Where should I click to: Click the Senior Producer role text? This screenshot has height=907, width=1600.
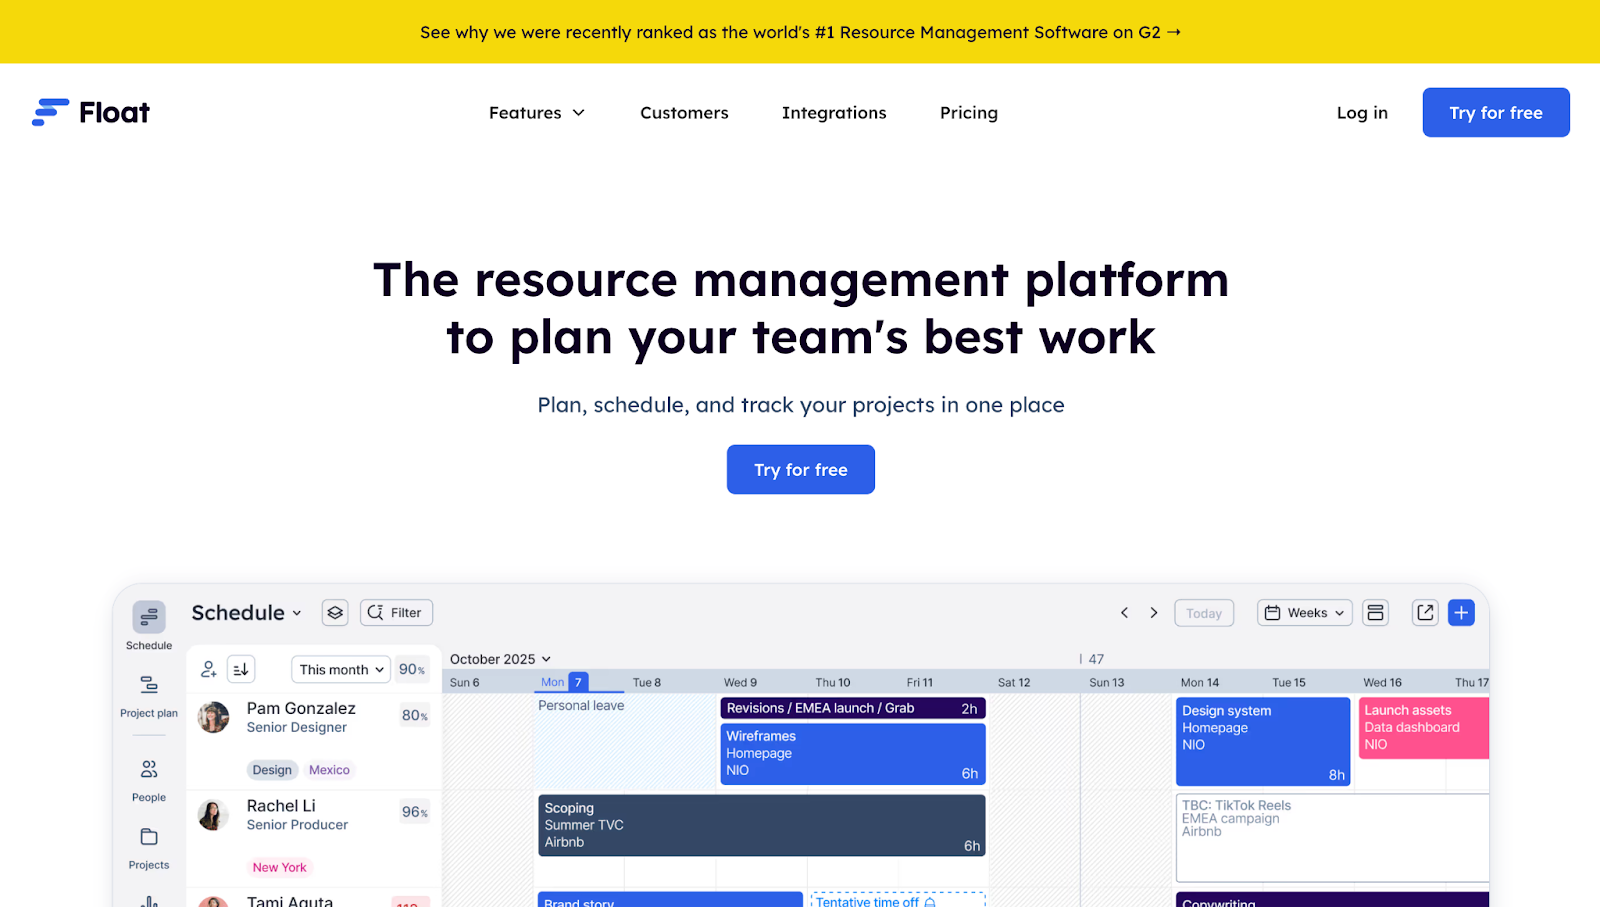pyautogui.click(x=297, y=825)
